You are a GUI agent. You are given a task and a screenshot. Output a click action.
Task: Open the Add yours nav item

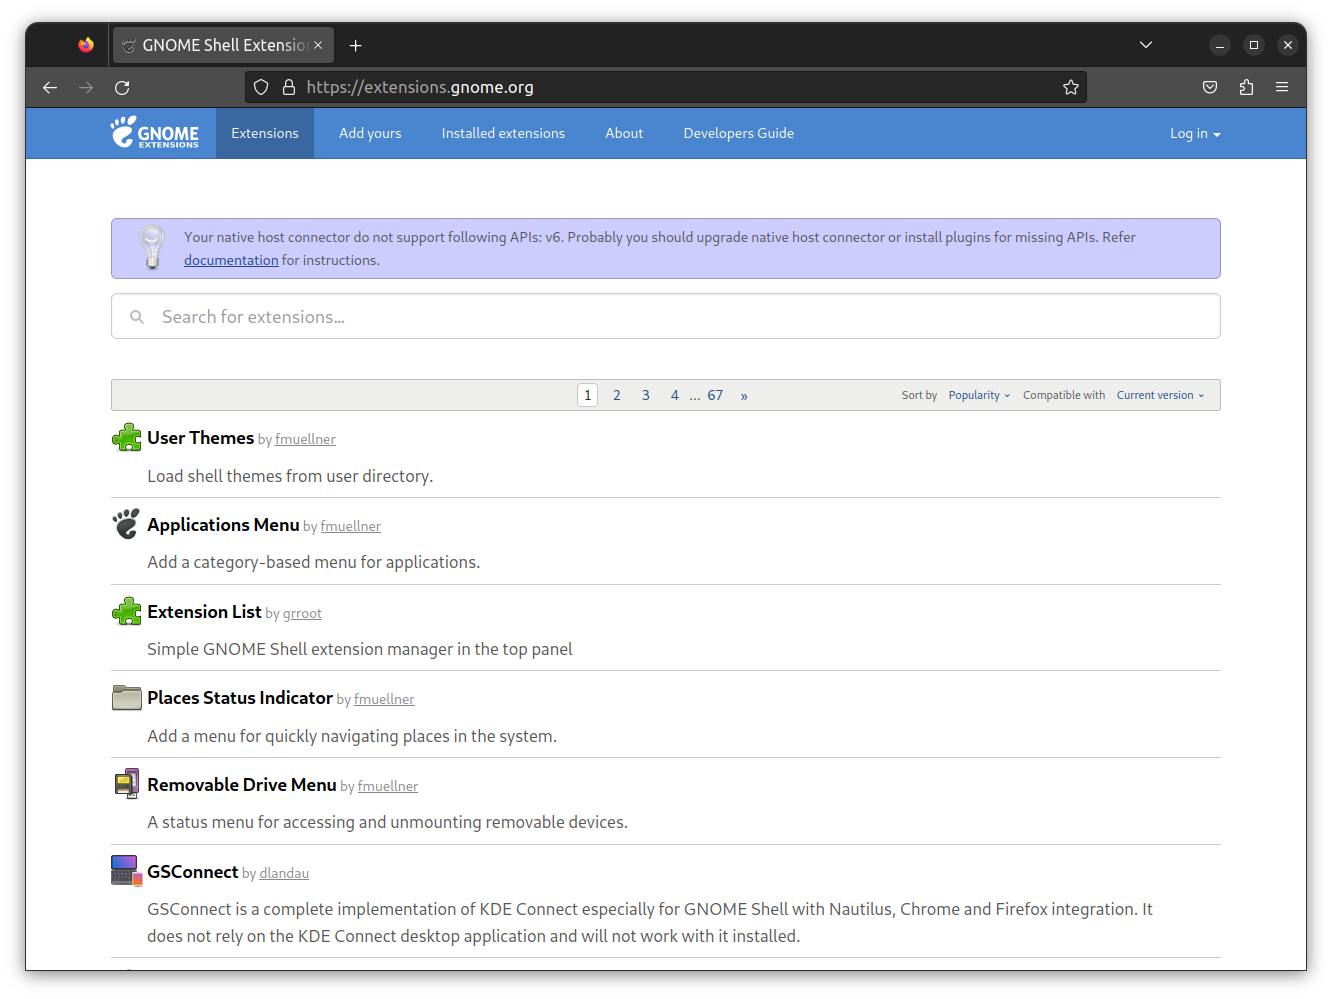pos(370,133)
